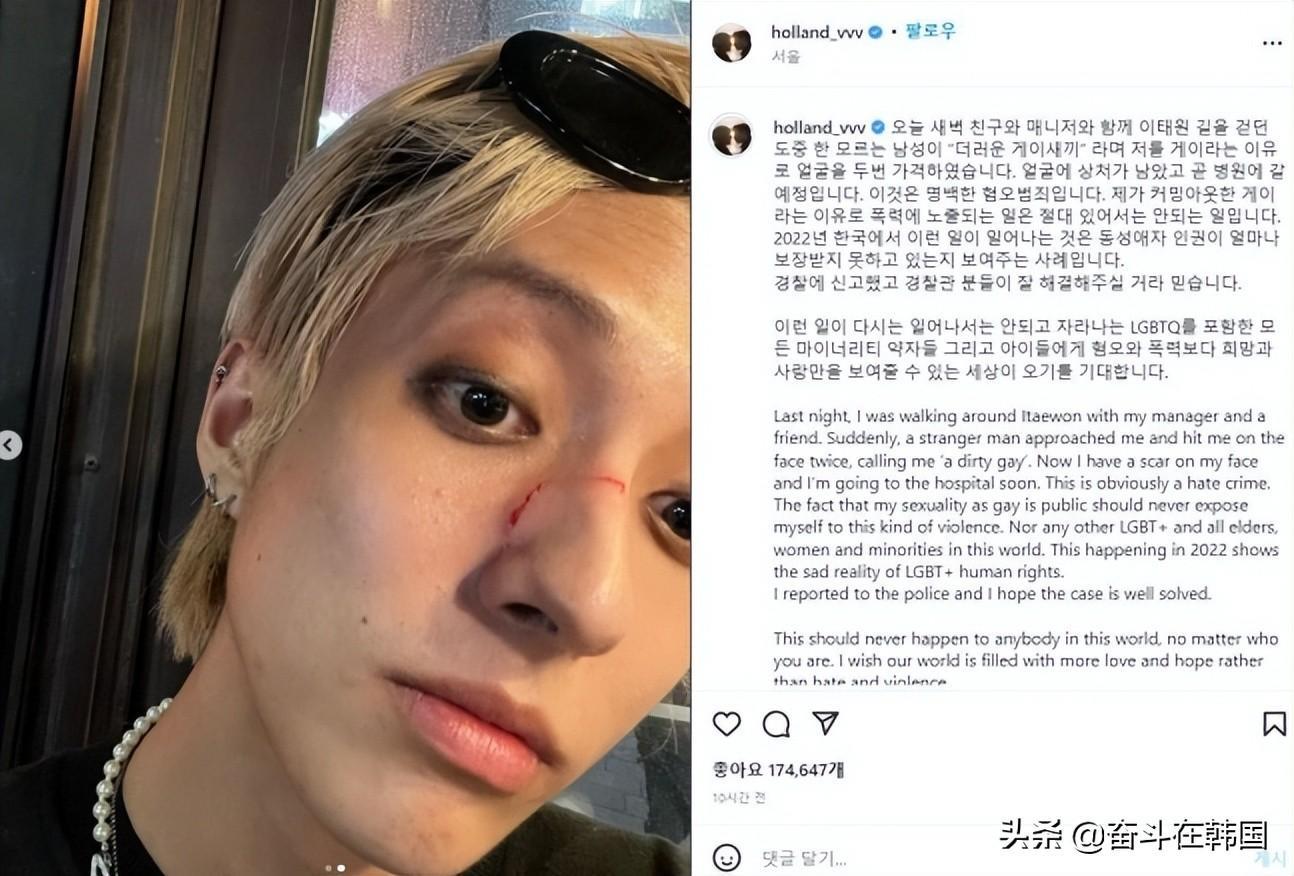Save the post with the bookmark icon

[x=1274, y=724]
